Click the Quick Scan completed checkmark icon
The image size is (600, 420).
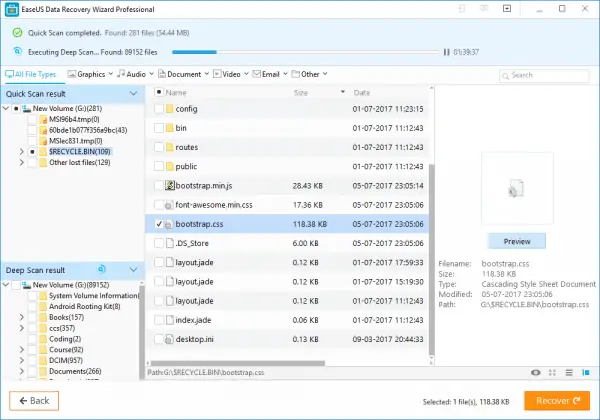pyautogui.click(x=17, y=33)
